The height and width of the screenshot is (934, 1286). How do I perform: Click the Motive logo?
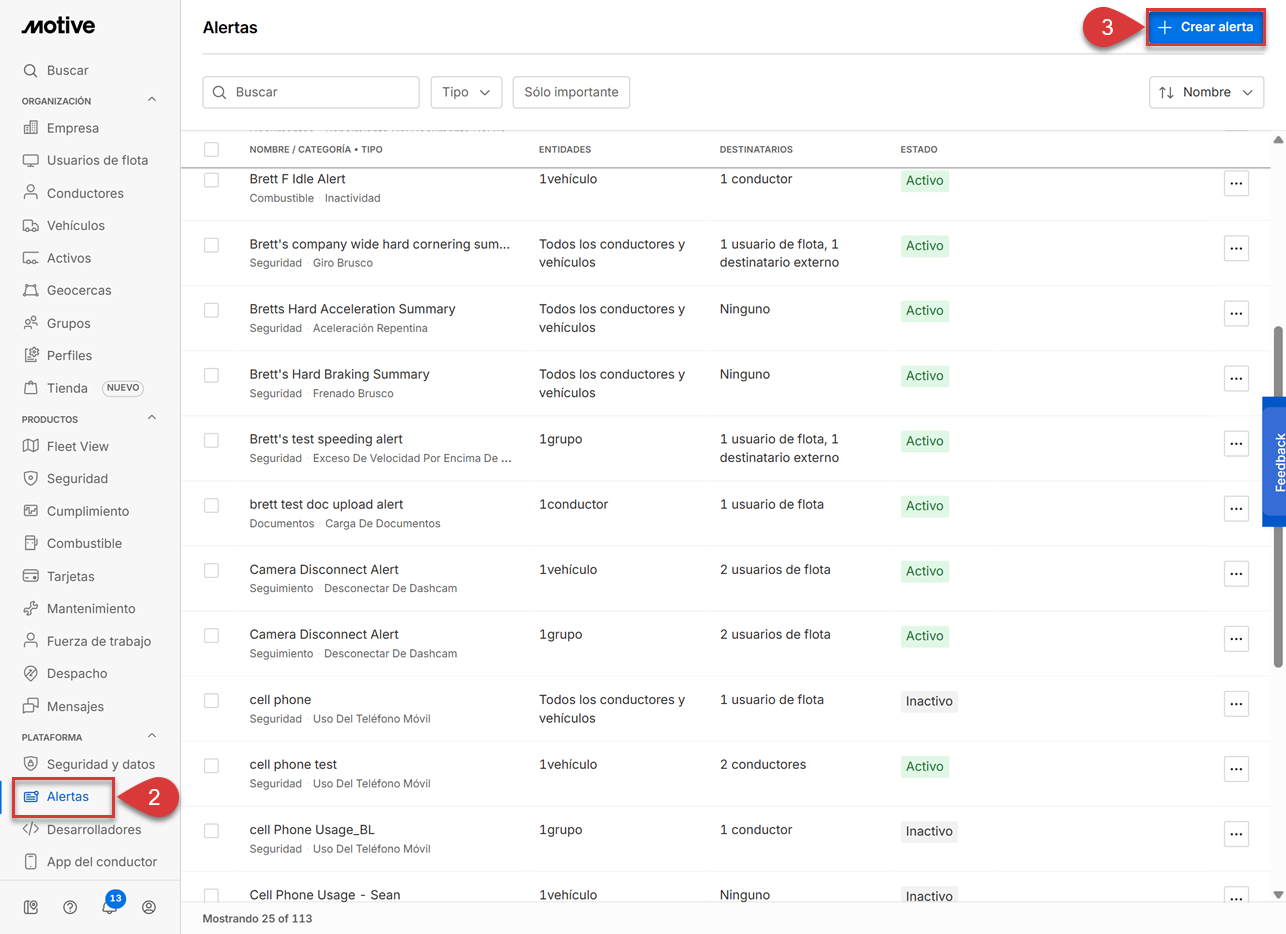click(x=58, y=26)
